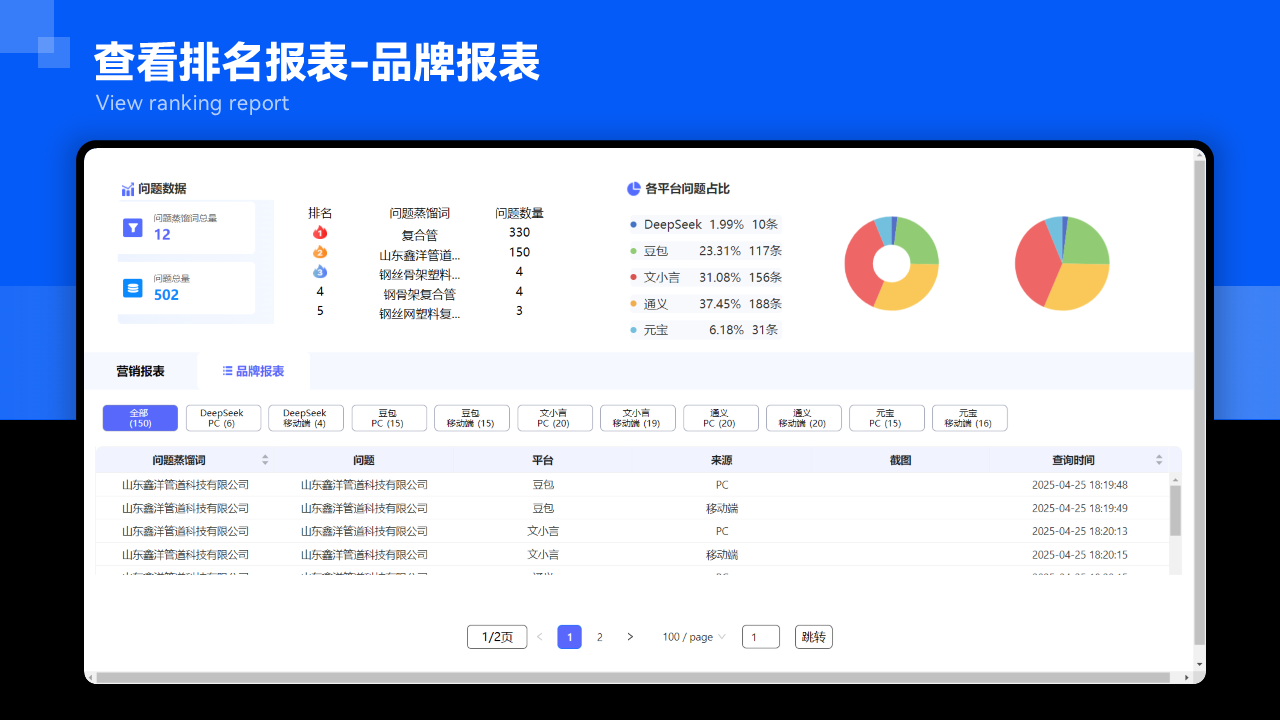Click the rank 3 blue flame badge
1280x720 pixels.
[320, 271]
